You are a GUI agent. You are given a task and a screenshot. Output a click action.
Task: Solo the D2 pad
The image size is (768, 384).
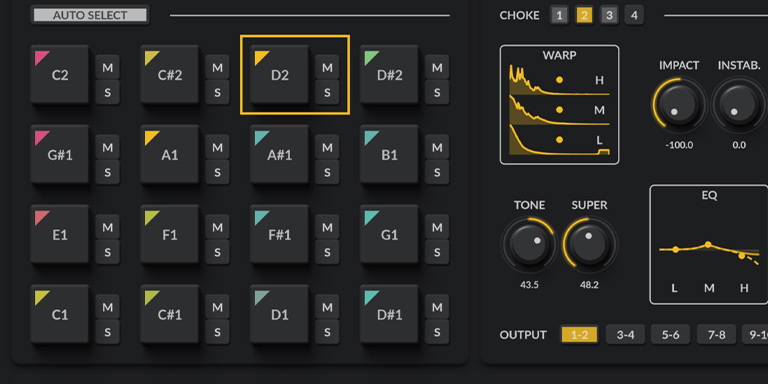click(x=327, y=92)
